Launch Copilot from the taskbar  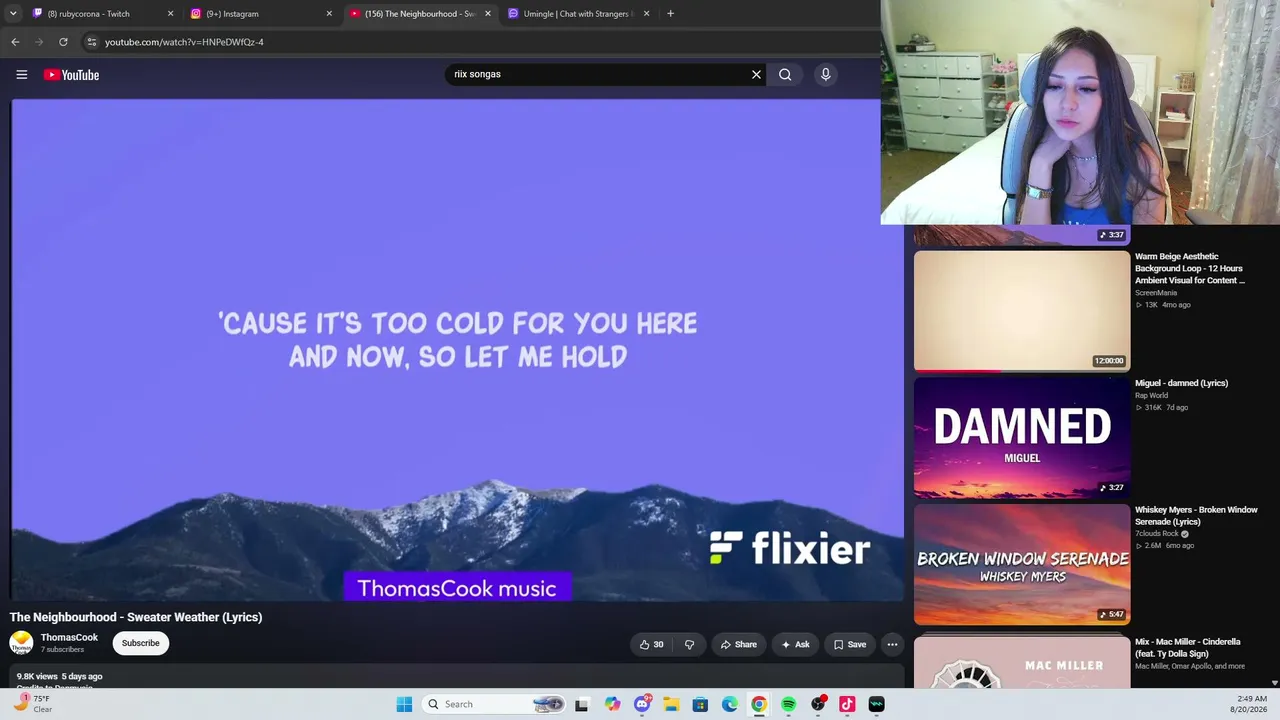(612, 704)
